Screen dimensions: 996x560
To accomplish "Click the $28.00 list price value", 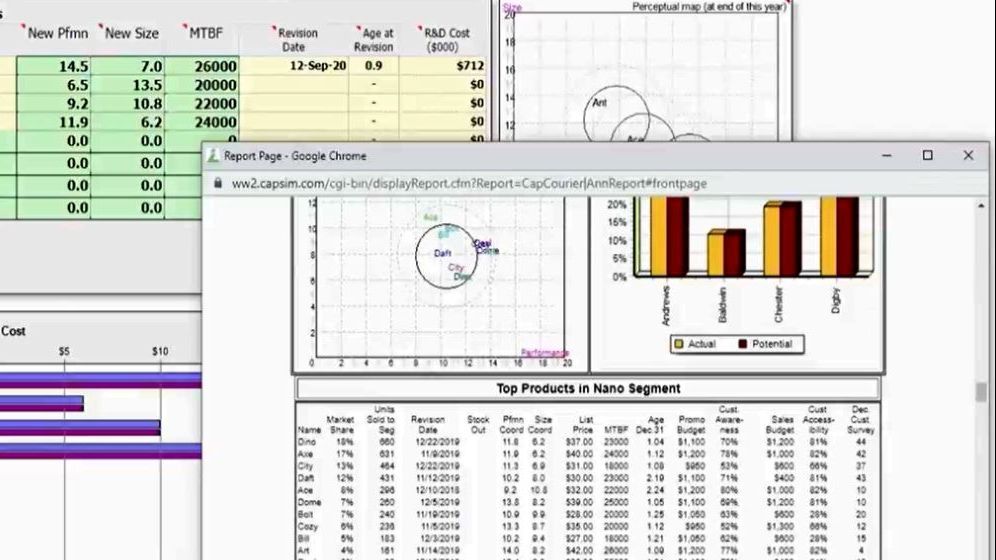I will point(579,514).
